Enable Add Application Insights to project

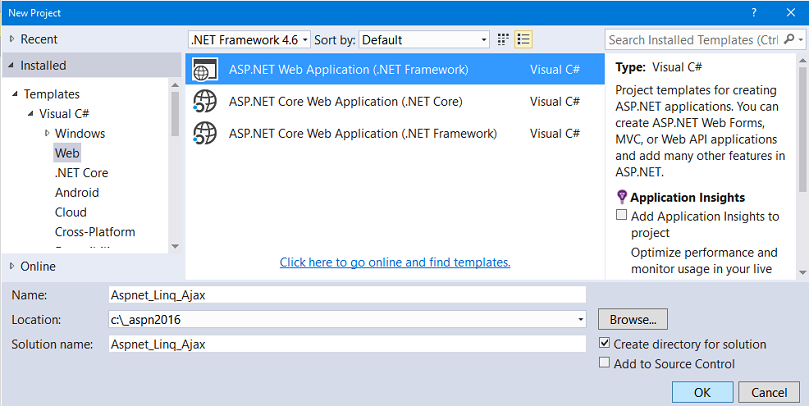tap(622, 215)
